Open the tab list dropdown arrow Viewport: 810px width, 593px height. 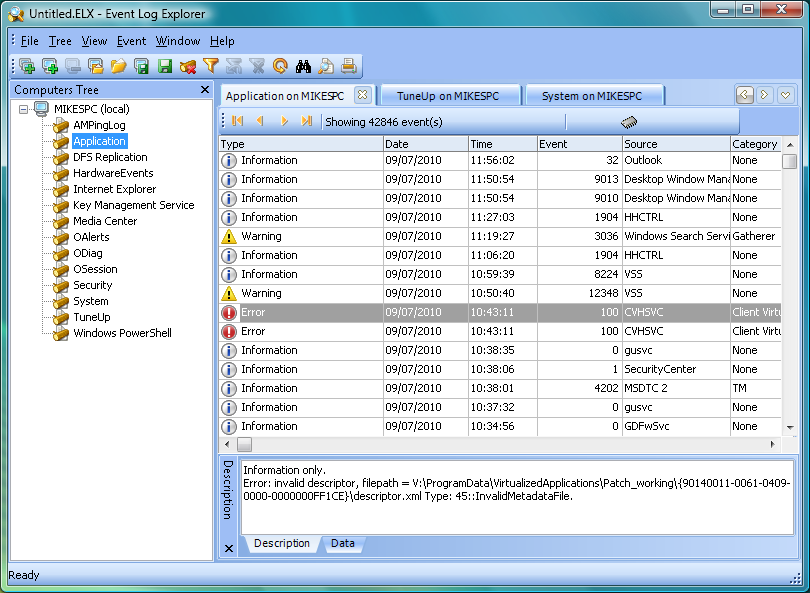tap(786, 95)
